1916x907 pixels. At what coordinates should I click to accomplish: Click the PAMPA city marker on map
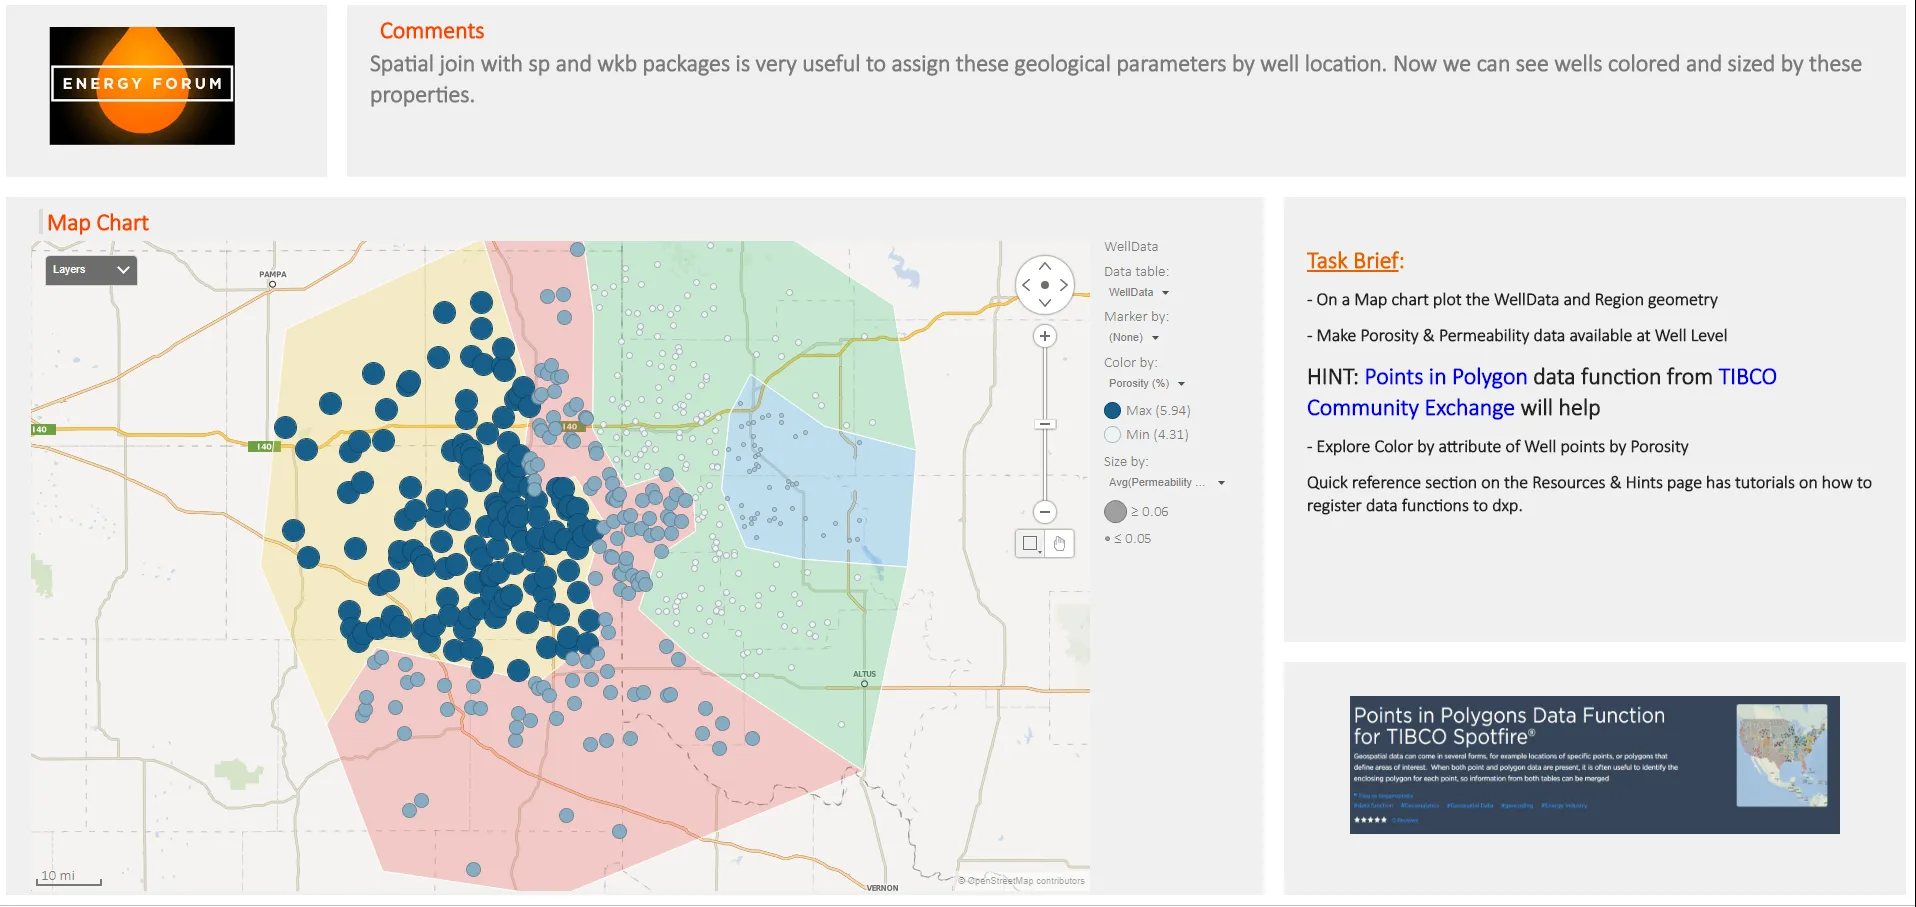[272, 284]
